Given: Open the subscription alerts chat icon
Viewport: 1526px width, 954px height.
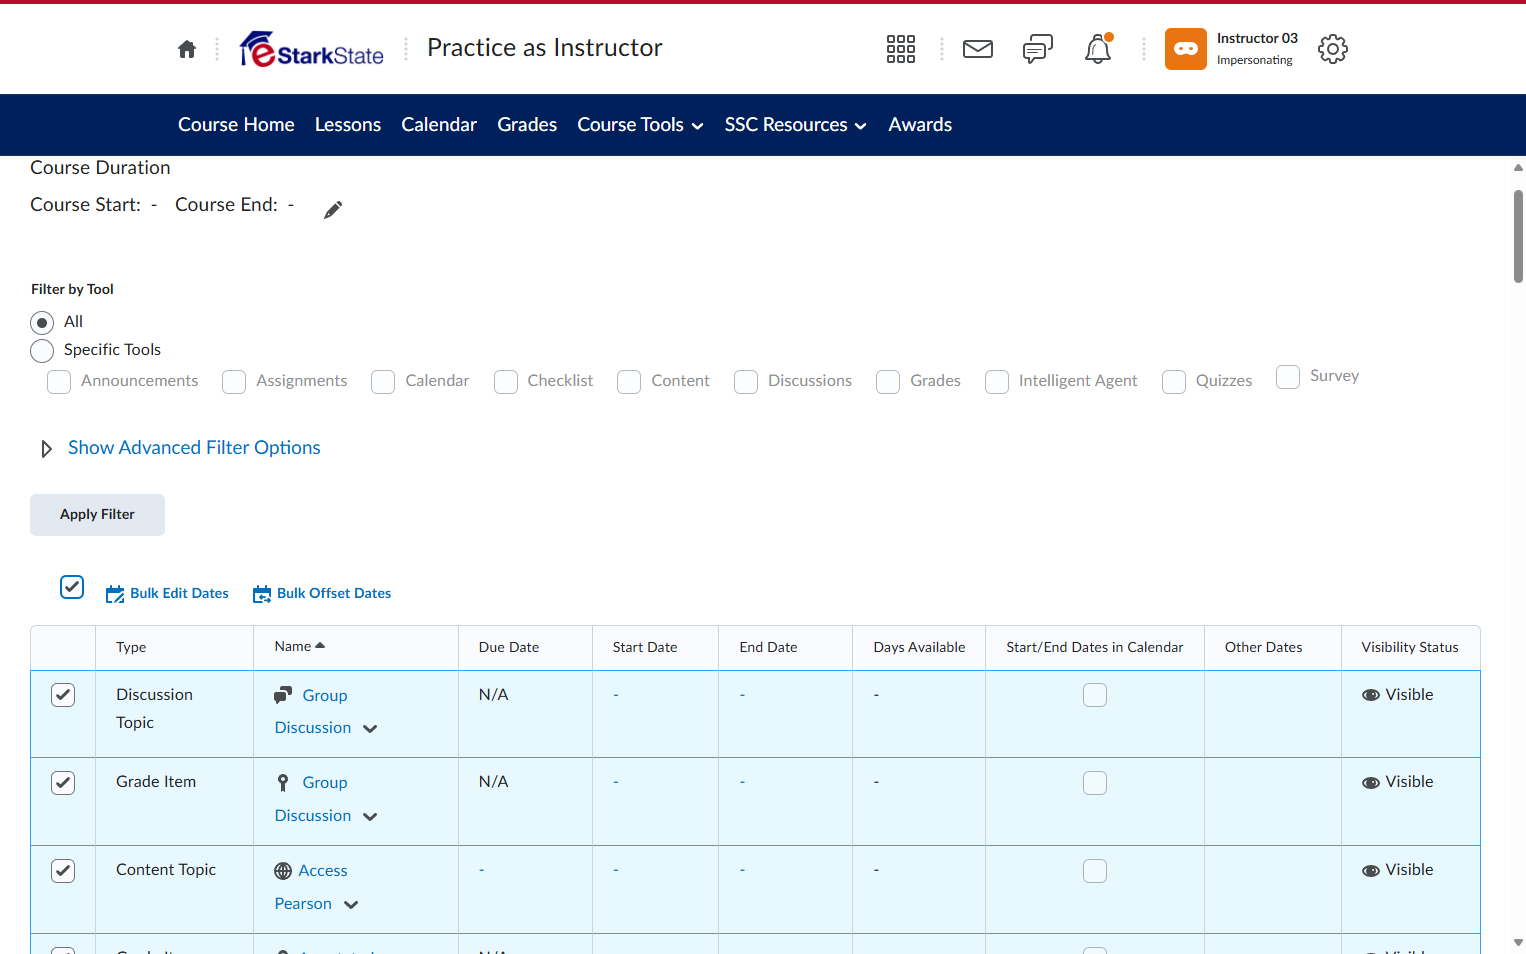Looking at the screenshot, I should [x=1038, y=49].
